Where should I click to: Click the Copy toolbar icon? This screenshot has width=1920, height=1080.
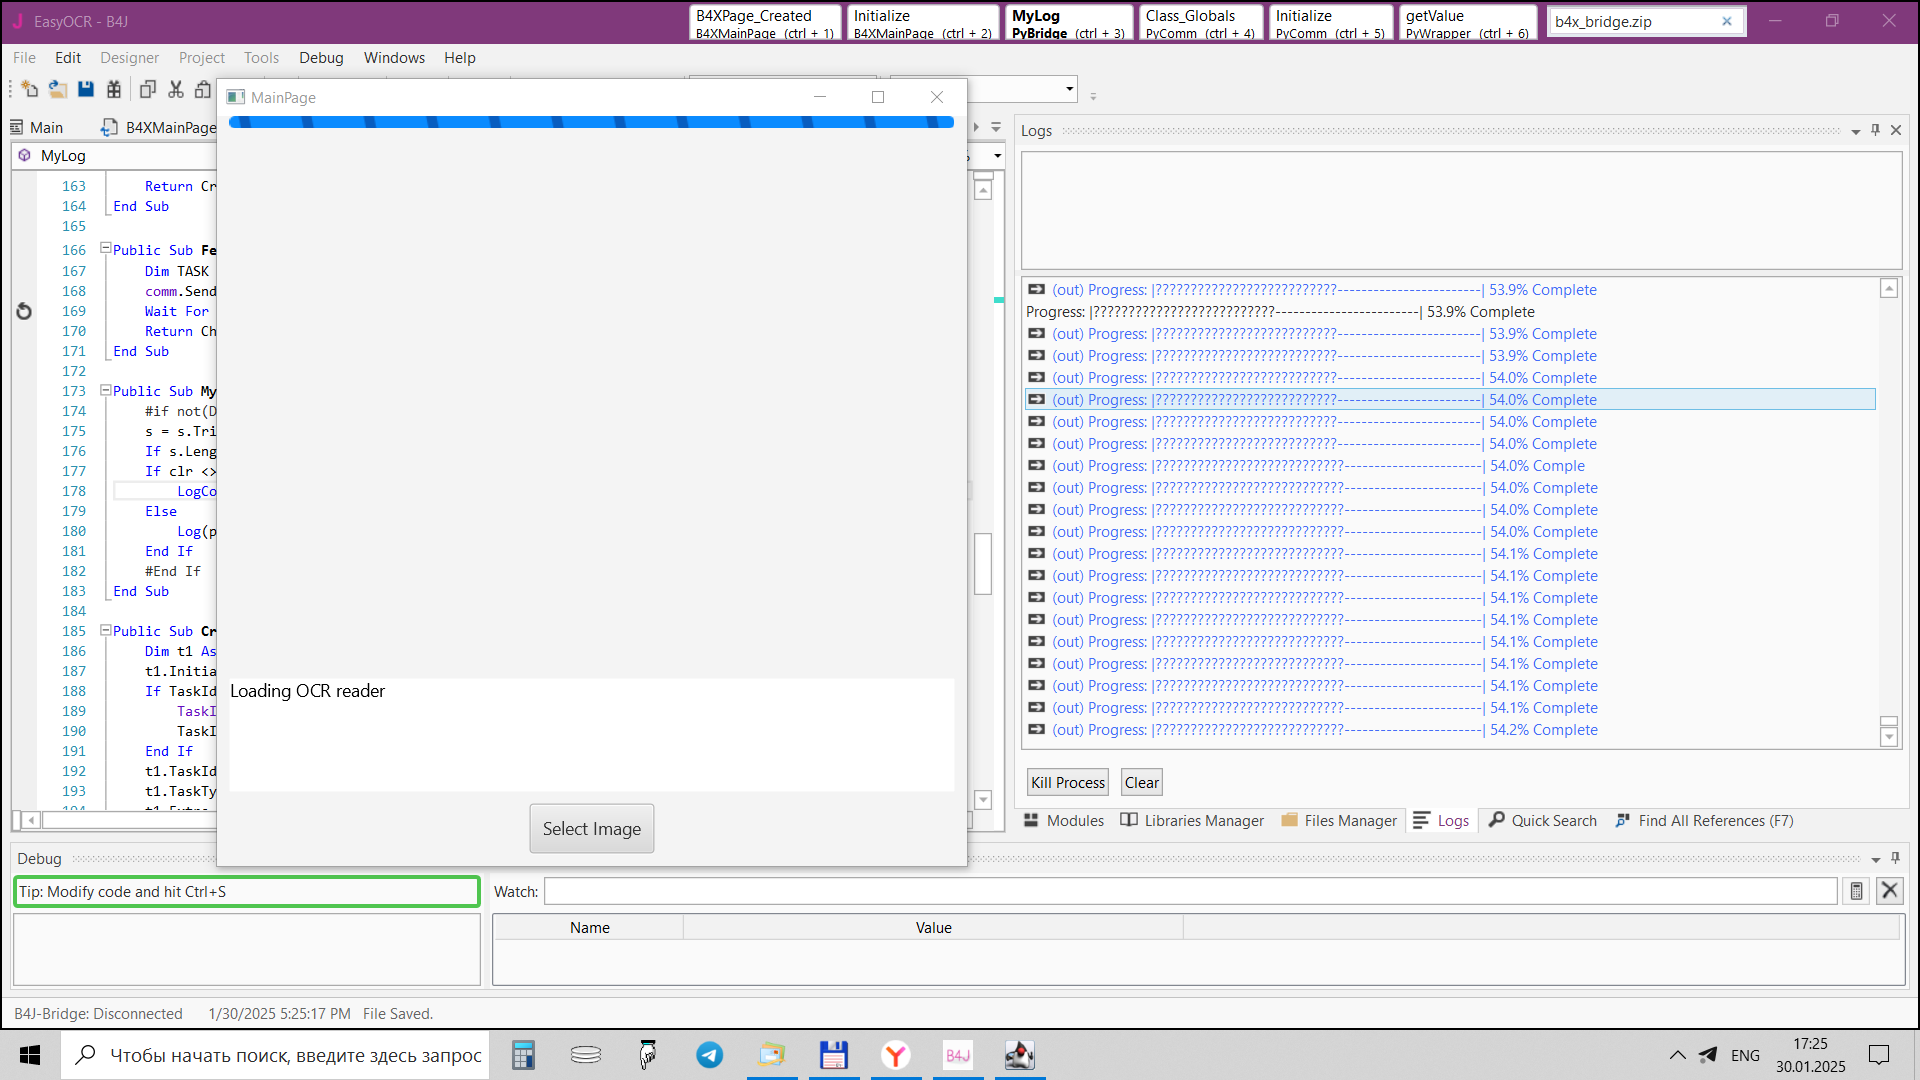[147, 90]
